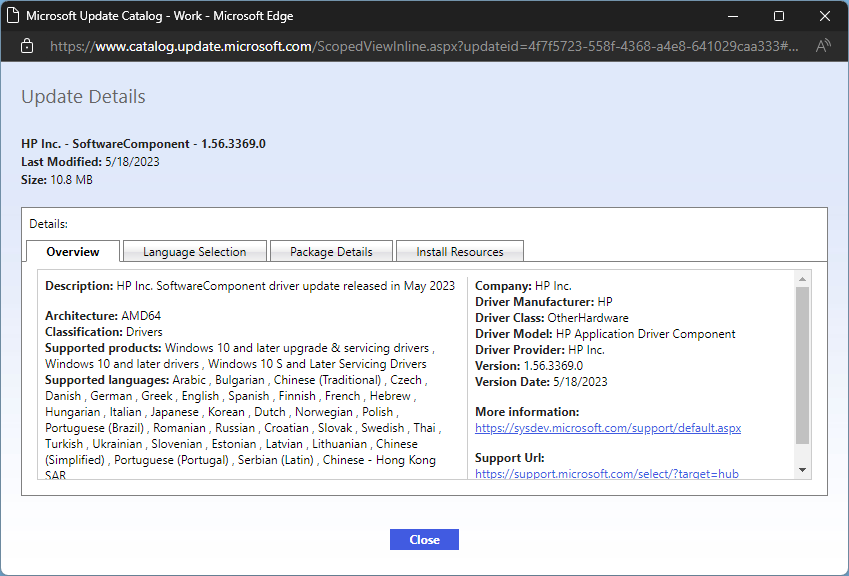849x576 pixels.
Task: Click the scrollbar track below the thumb
Action: (x=802, y=453)
